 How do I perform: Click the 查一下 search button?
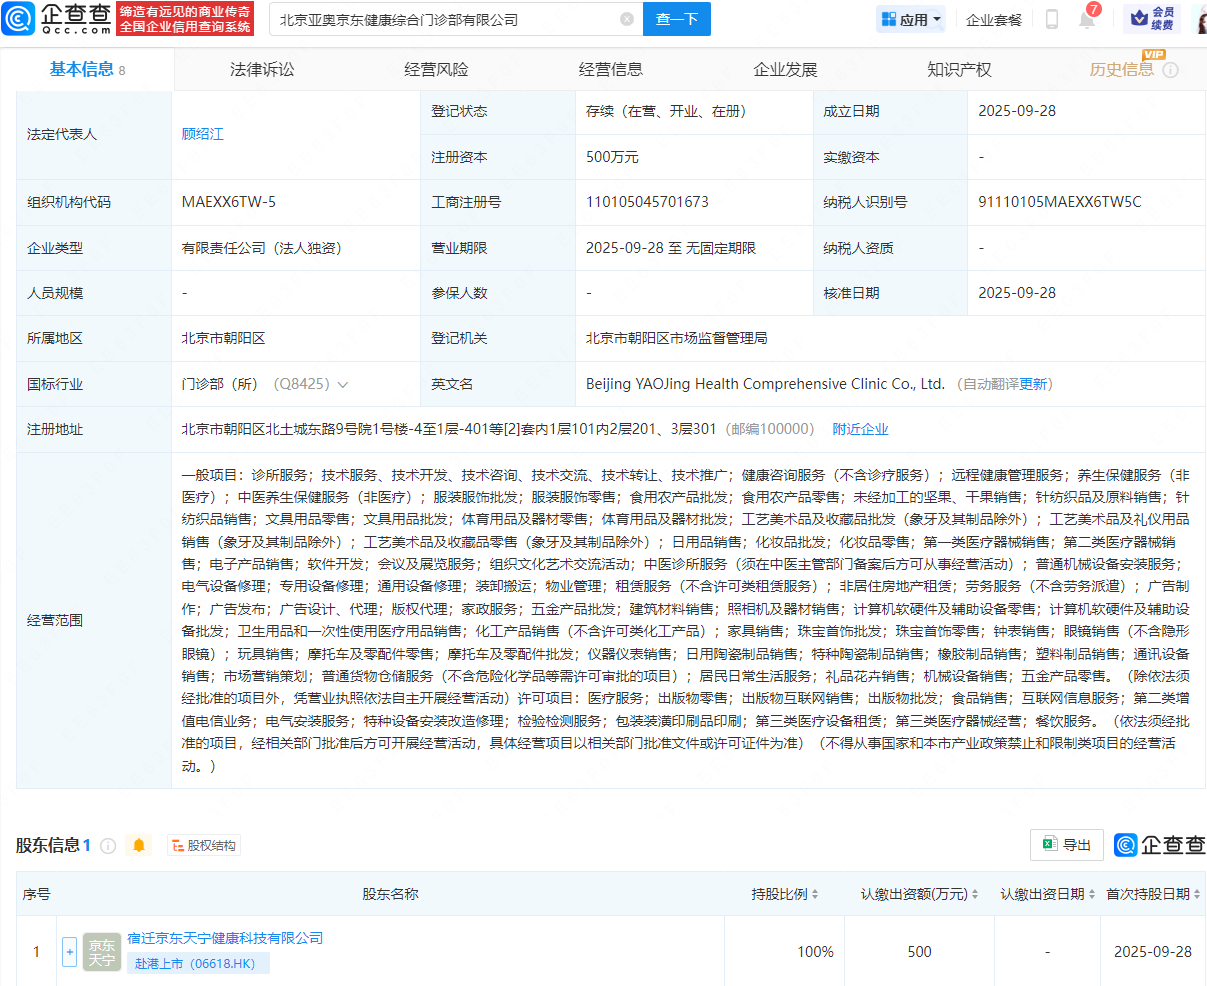pyautogui.click(x=677, y=19)
